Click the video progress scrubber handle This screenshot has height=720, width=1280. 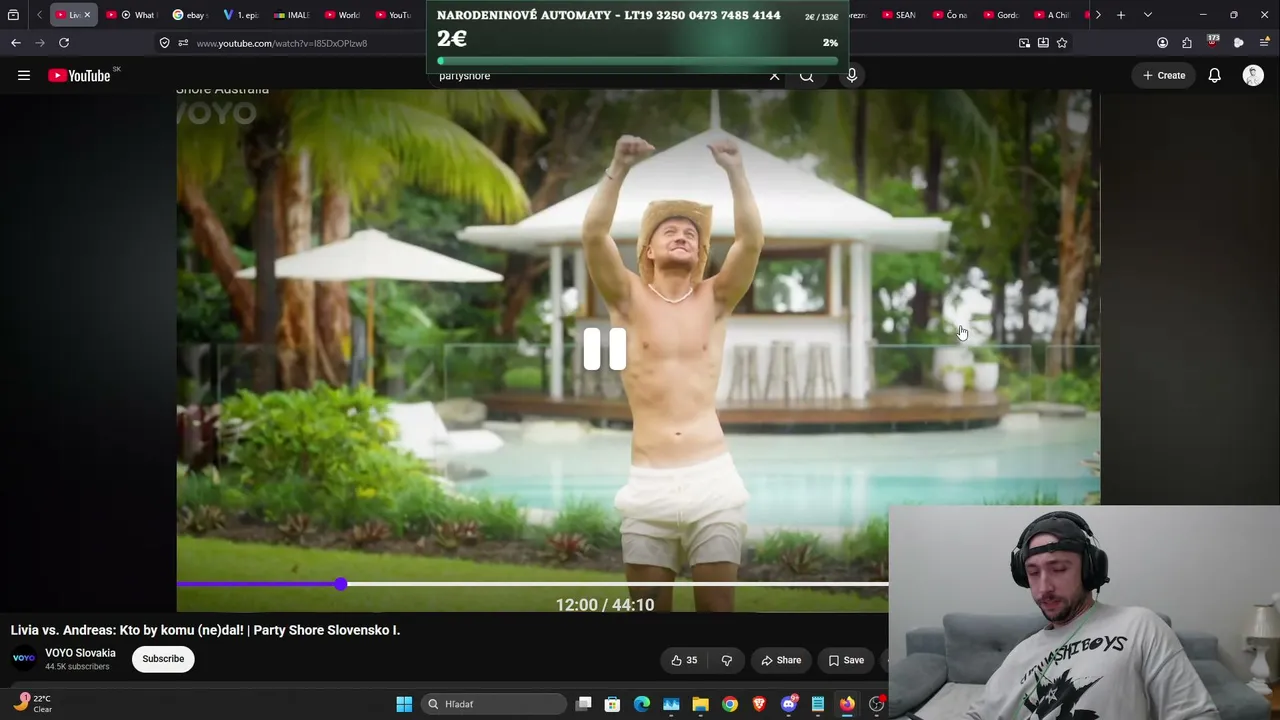click(341, 584)
